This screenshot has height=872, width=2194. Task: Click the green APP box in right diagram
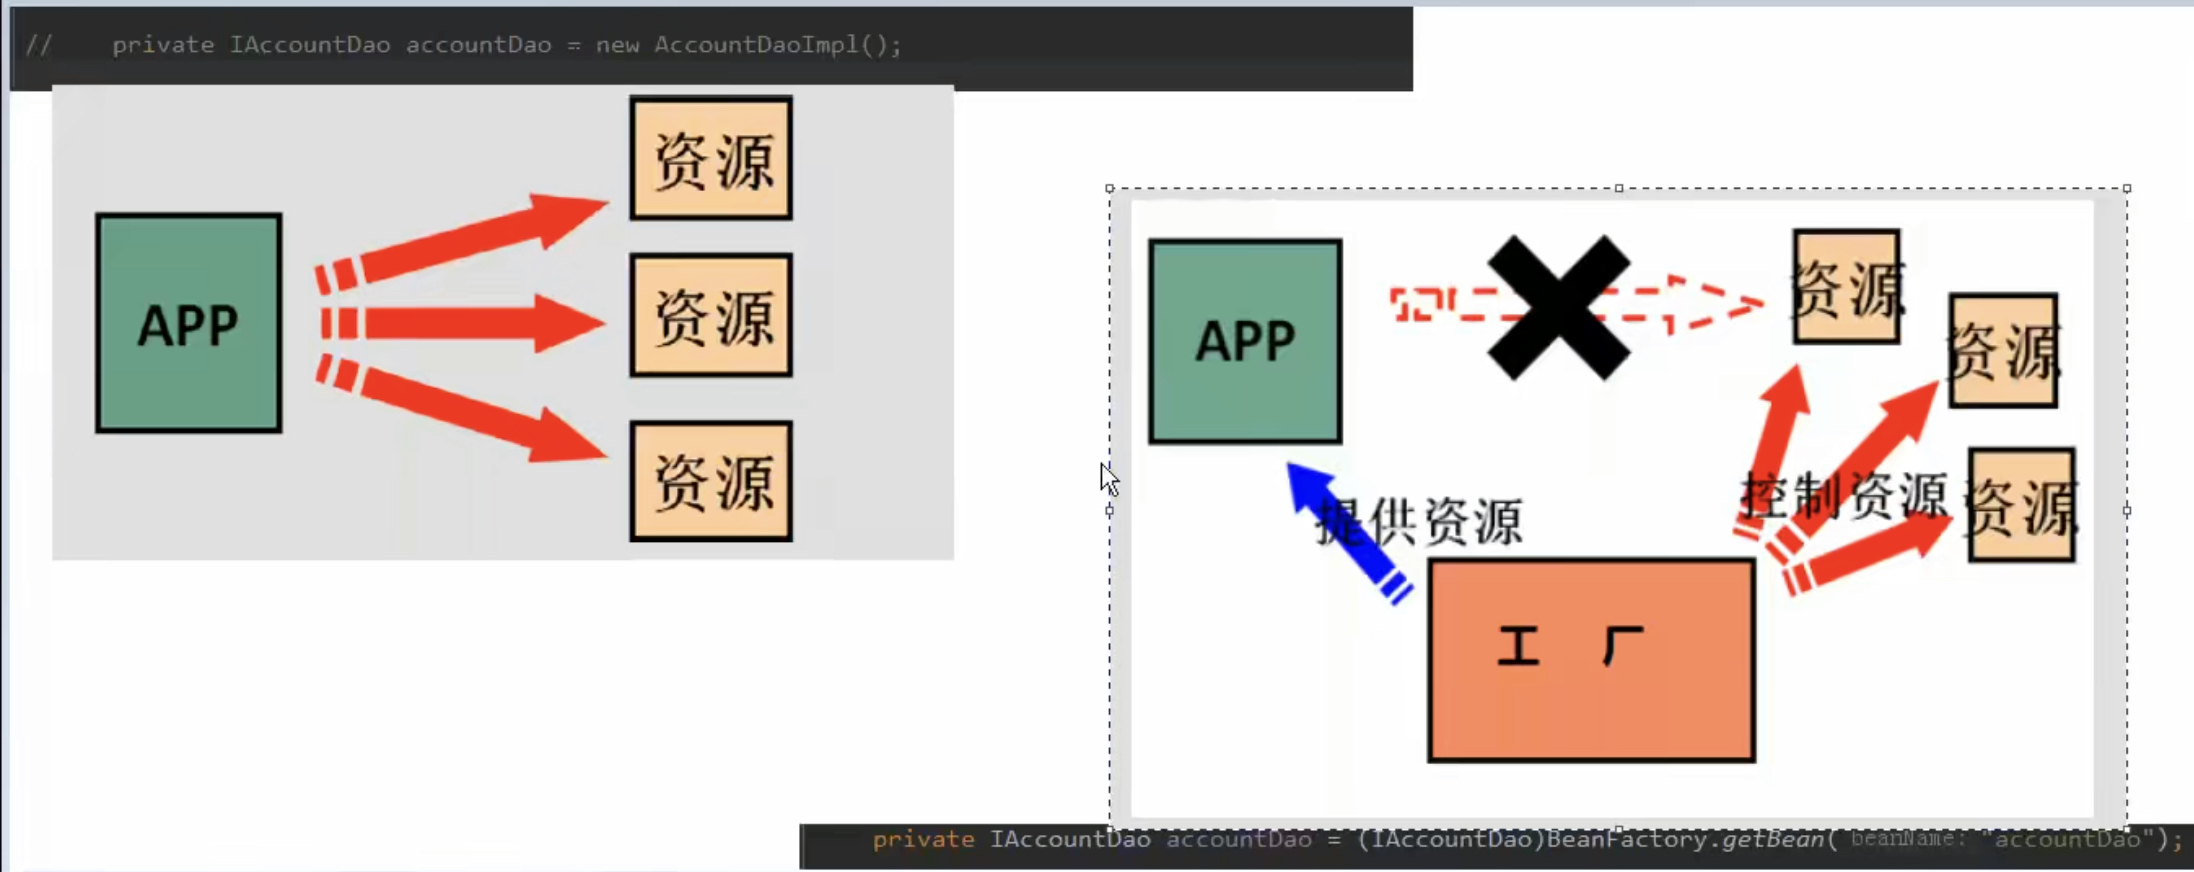click(1245, 341)
